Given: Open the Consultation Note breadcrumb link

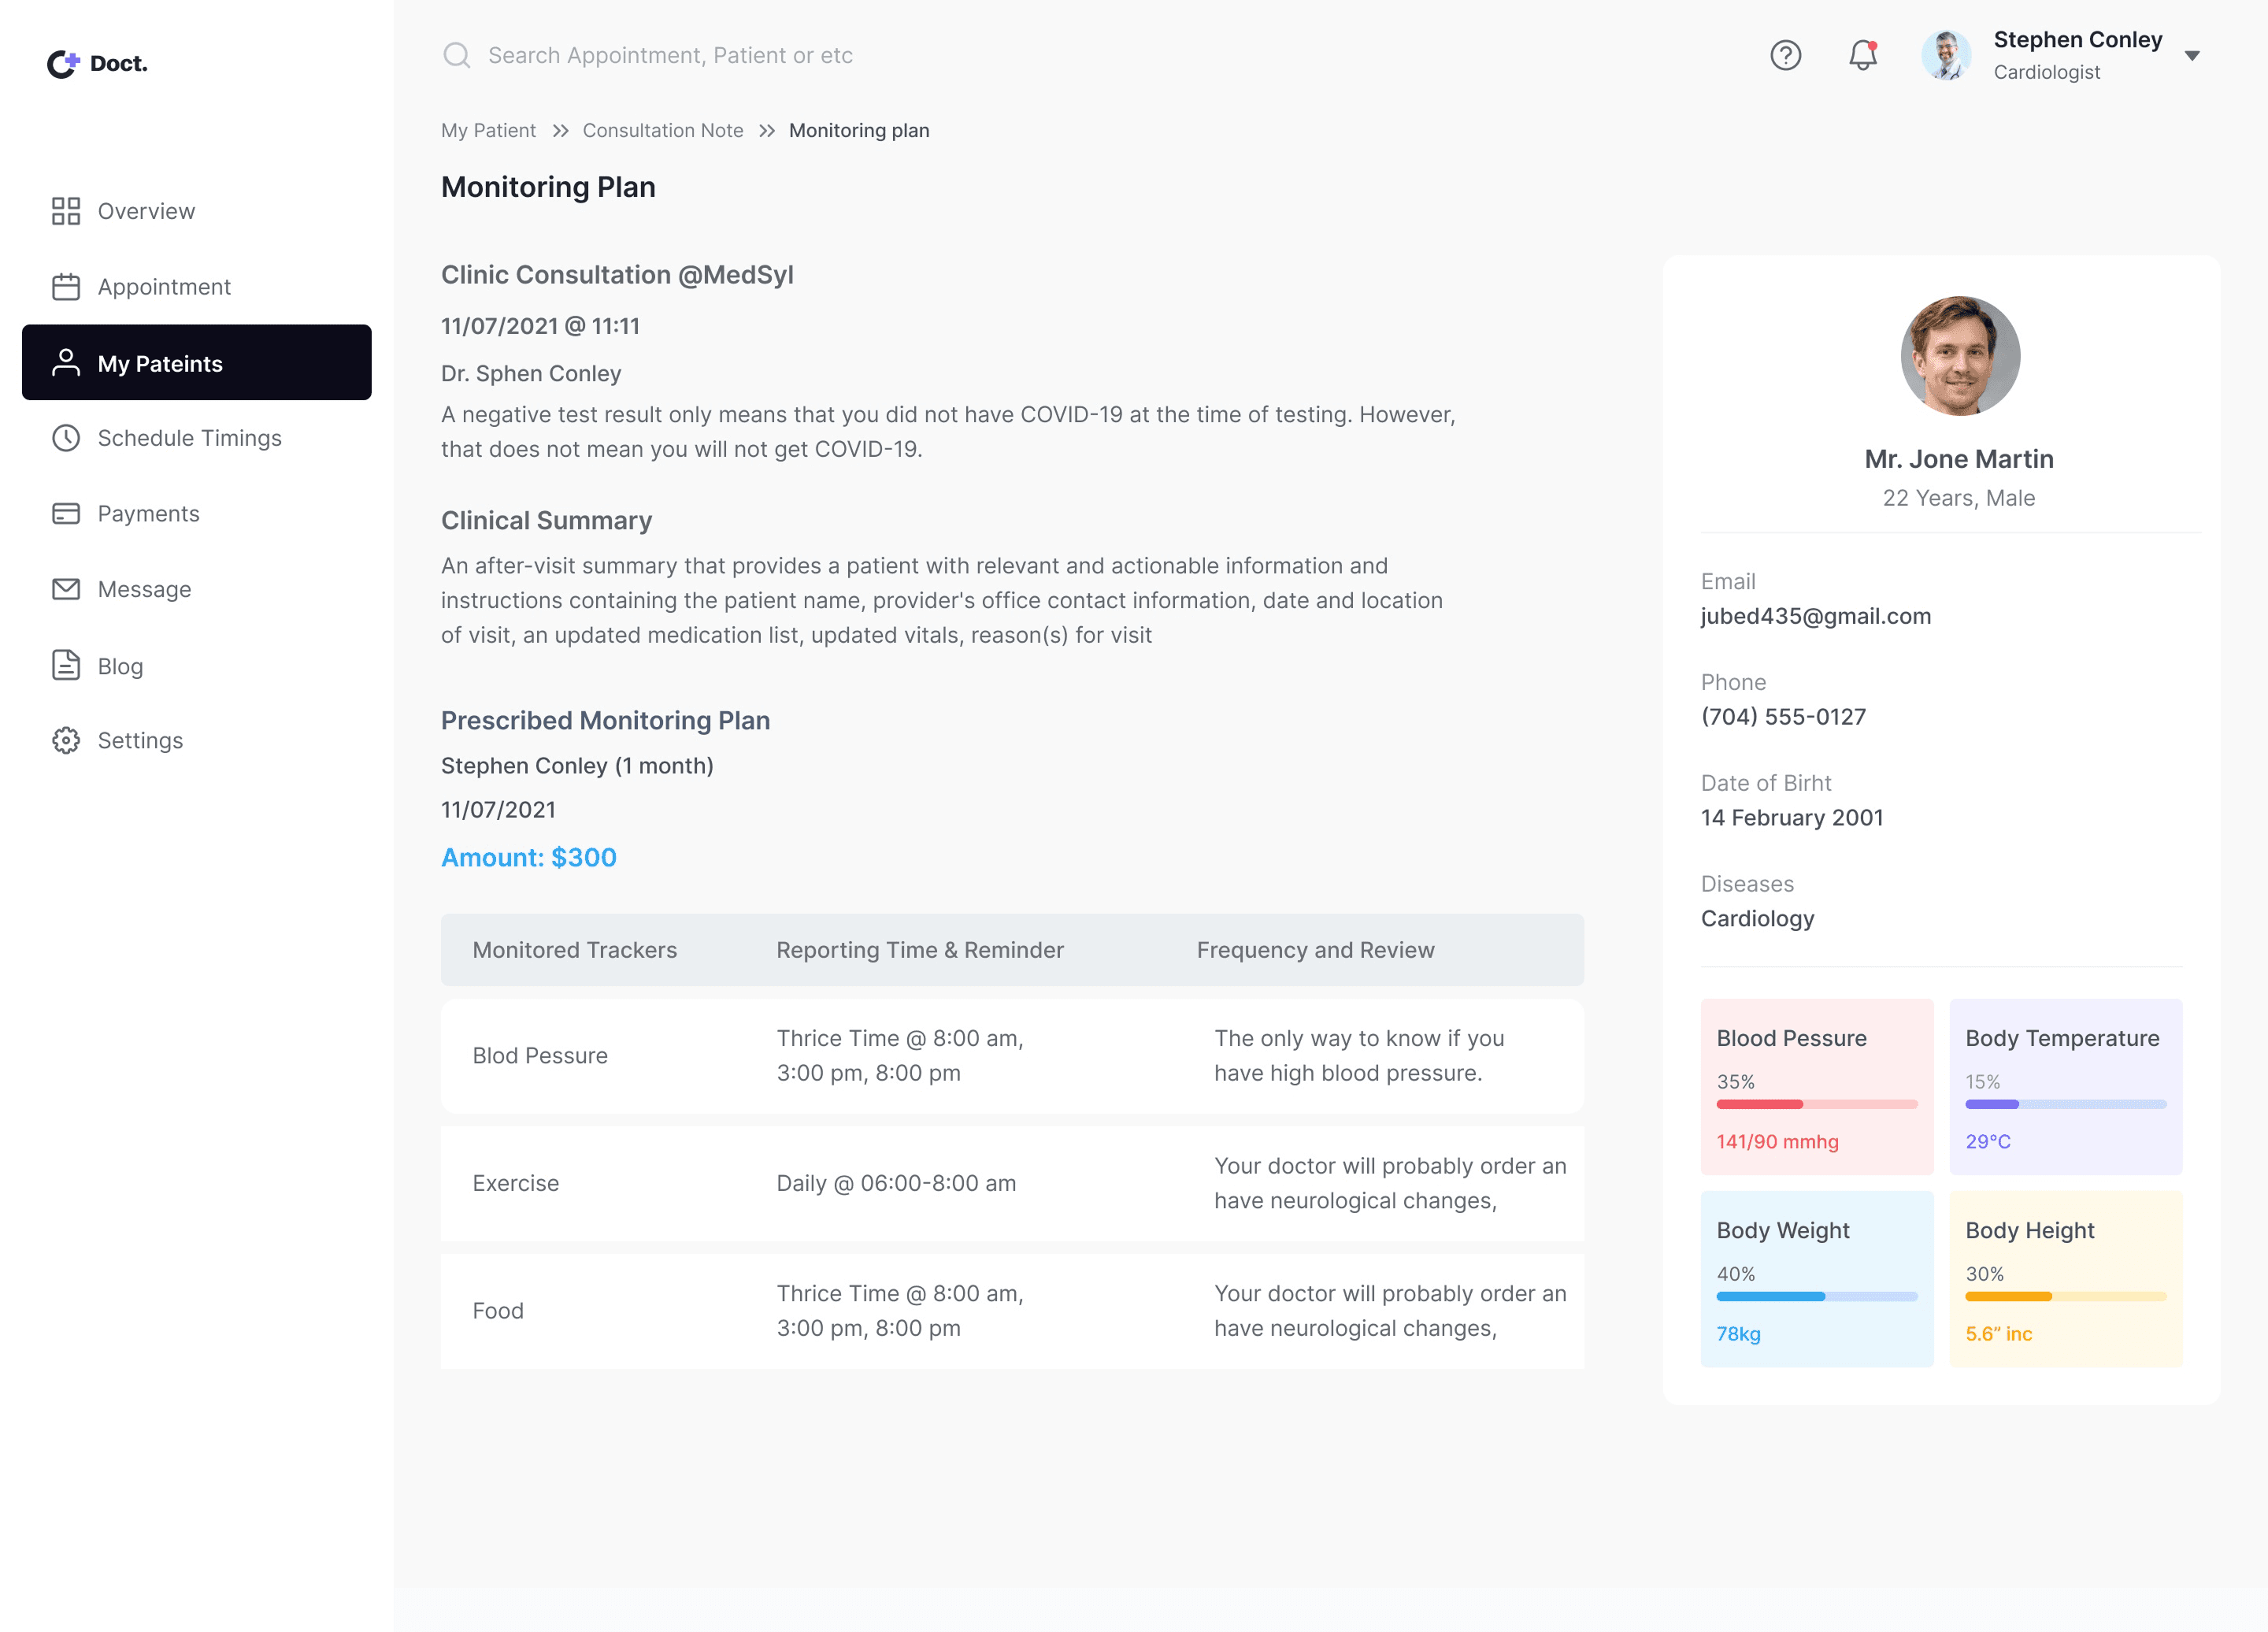Looking at the screenshot, I should [x=662, y=130].
